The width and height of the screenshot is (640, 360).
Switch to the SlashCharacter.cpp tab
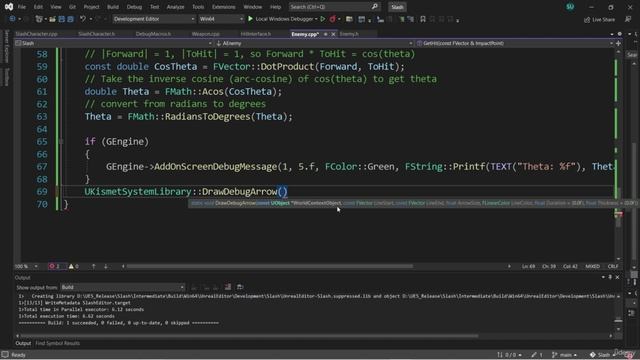[37, 34]
